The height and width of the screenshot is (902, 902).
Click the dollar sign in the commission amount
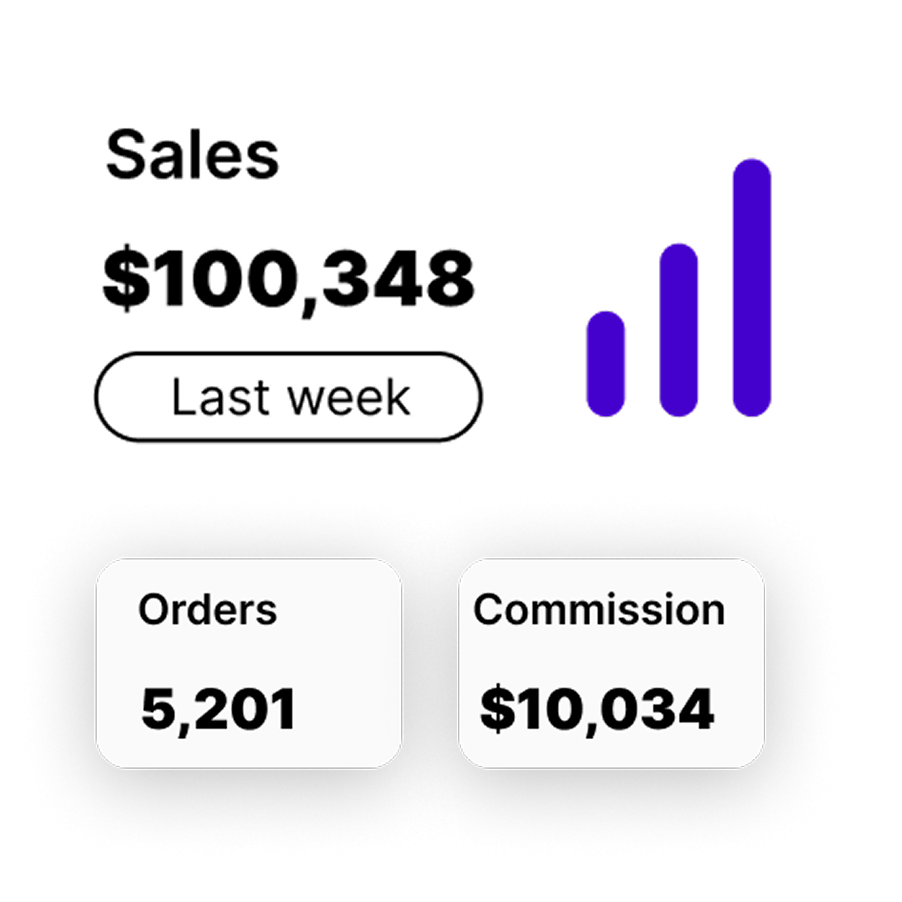(x=495, y=709)
